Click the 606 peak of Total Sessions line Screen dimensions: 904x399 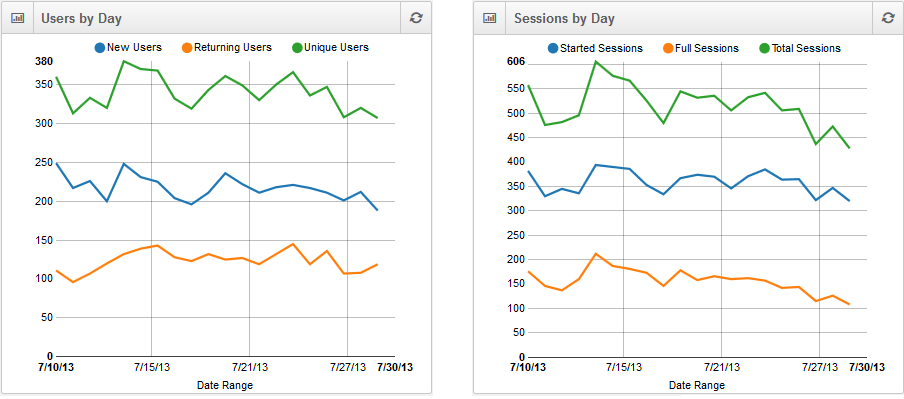(x=596, y=62)
